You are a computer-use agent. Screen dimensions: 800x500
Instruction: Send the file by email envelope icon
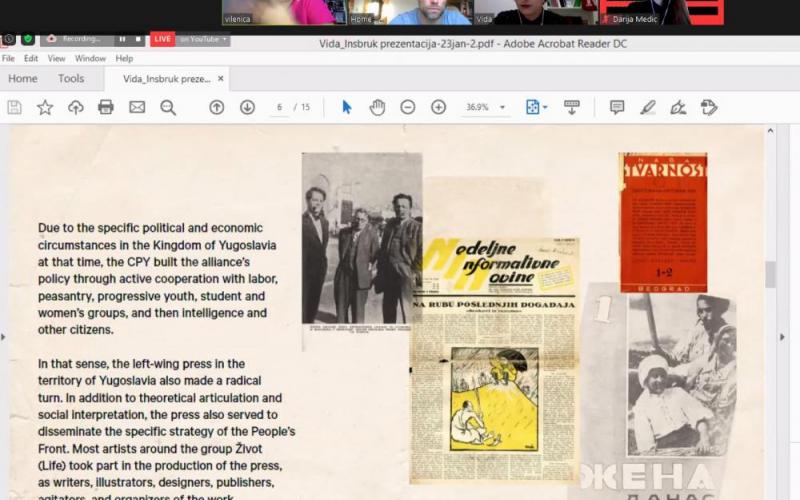(x=137, y=107)
